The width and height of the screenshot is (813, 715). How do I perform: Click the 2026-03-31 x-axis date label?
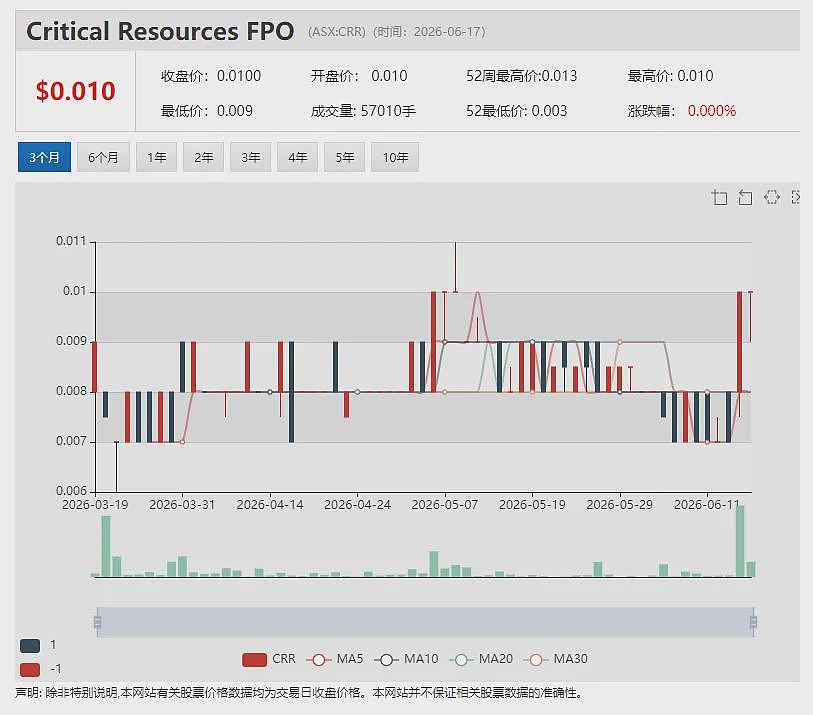tap(182, 505)
